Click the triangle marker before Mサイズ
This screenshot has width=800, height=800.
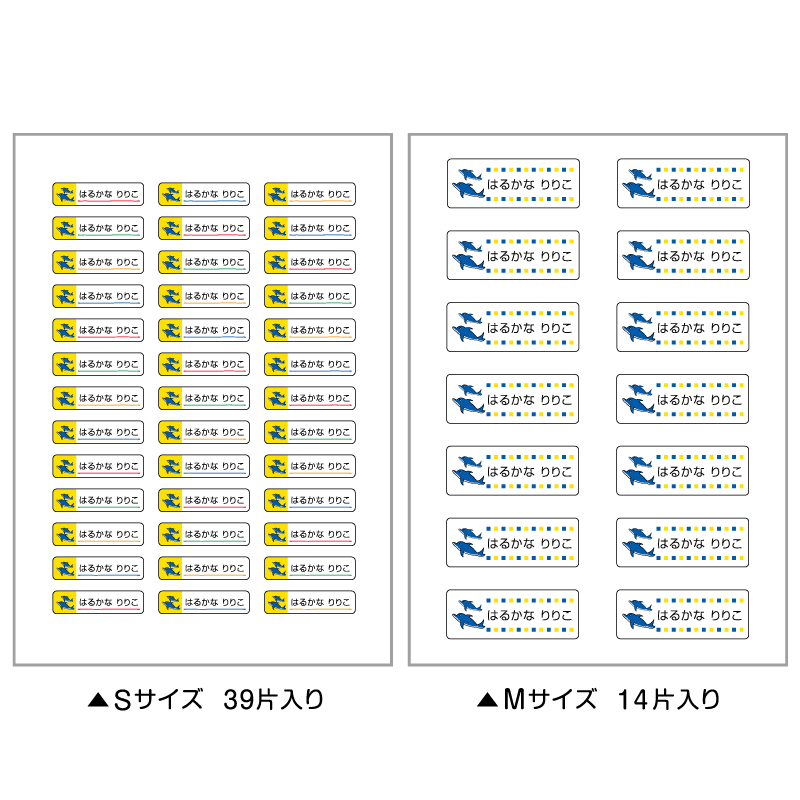coord(487,700)
